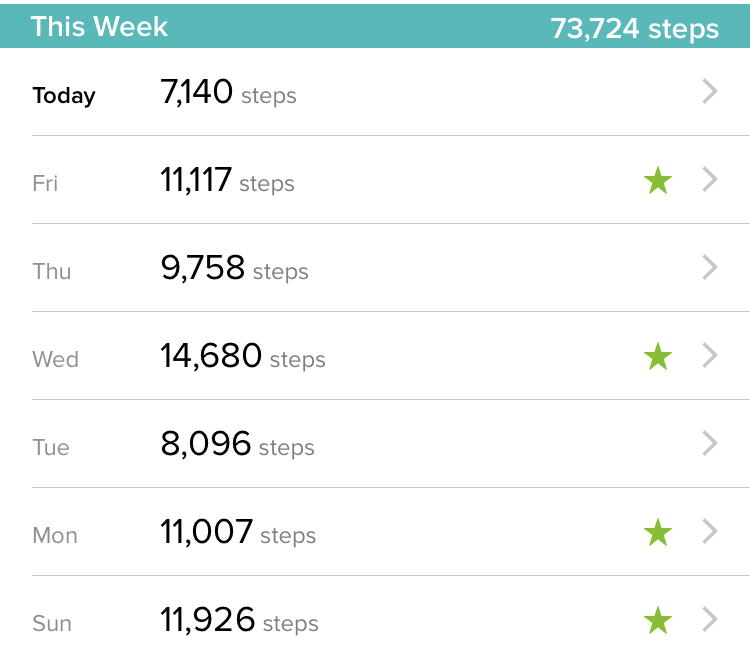Click the 73,724 steps weekly total

(634, 29)
